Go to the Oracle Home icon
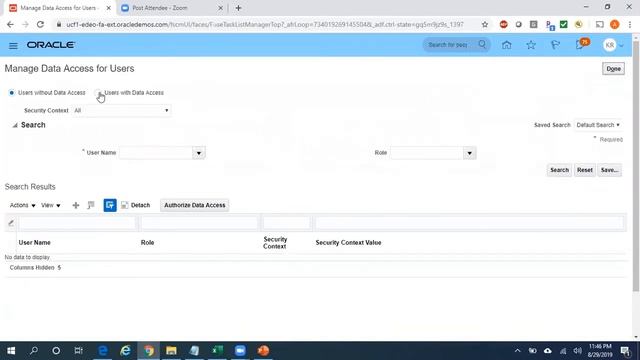This screenshot has height=360, width=640. pos(507,45)
